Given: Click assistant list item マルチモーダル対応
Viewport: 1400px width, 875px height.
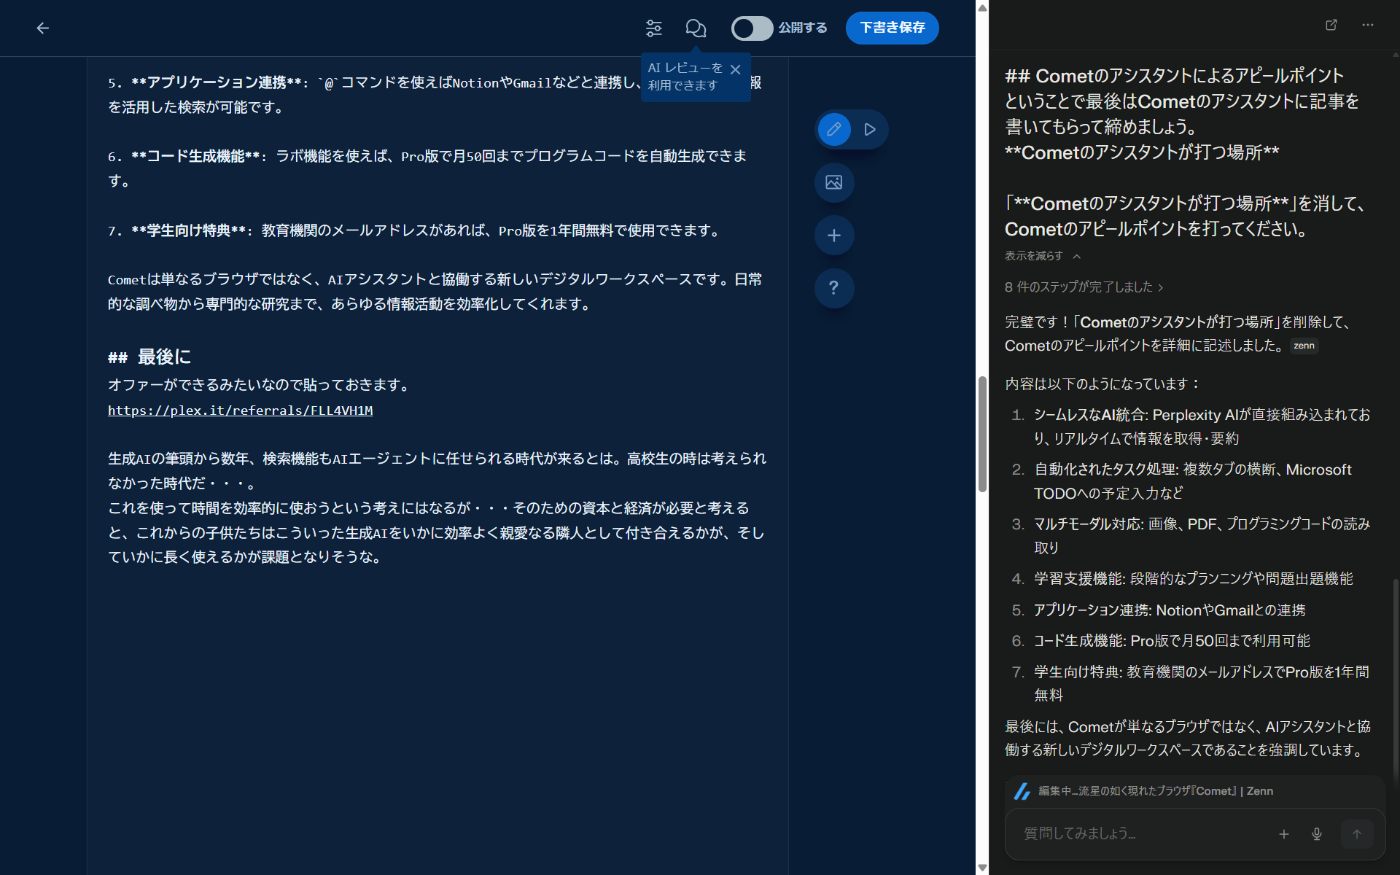Looking at the screenshot, I should point(1202,535).
